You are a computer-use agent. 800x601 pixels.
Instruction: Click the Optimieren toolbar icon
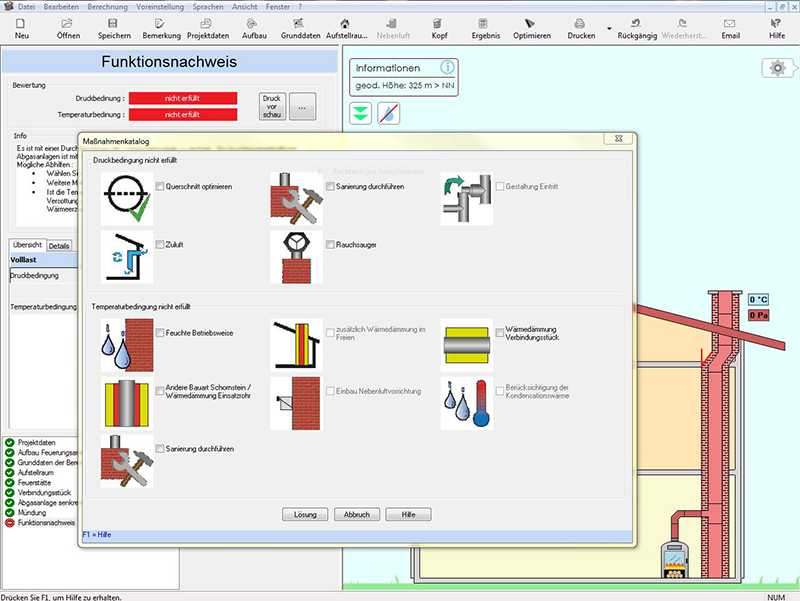[x=531, y=27]
